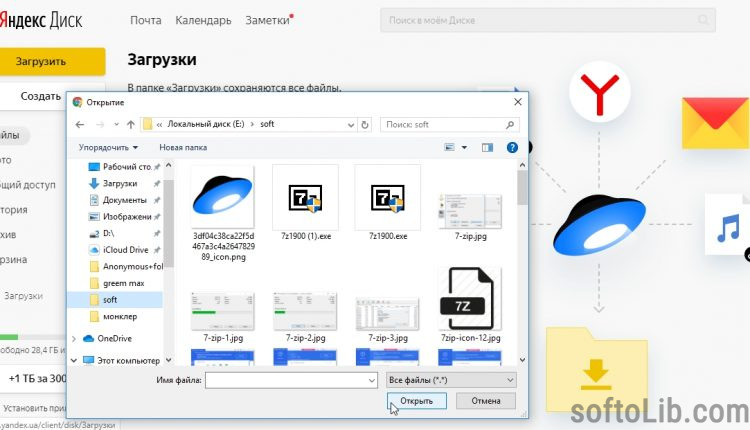Open the Загрузки folder in Yandex sidebar

click(23, 296)
